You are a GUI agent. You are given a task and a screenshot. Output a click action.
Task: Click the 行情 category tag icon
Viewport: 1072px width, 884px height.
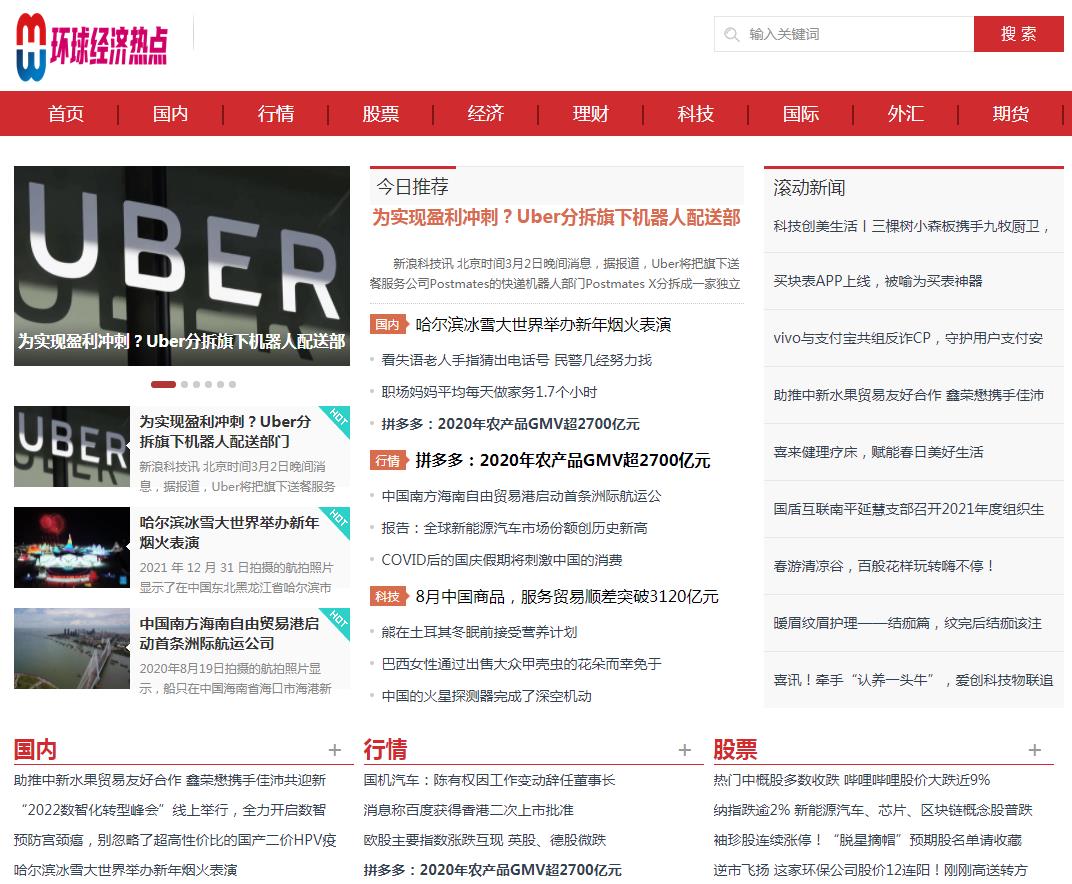point(388,460)
